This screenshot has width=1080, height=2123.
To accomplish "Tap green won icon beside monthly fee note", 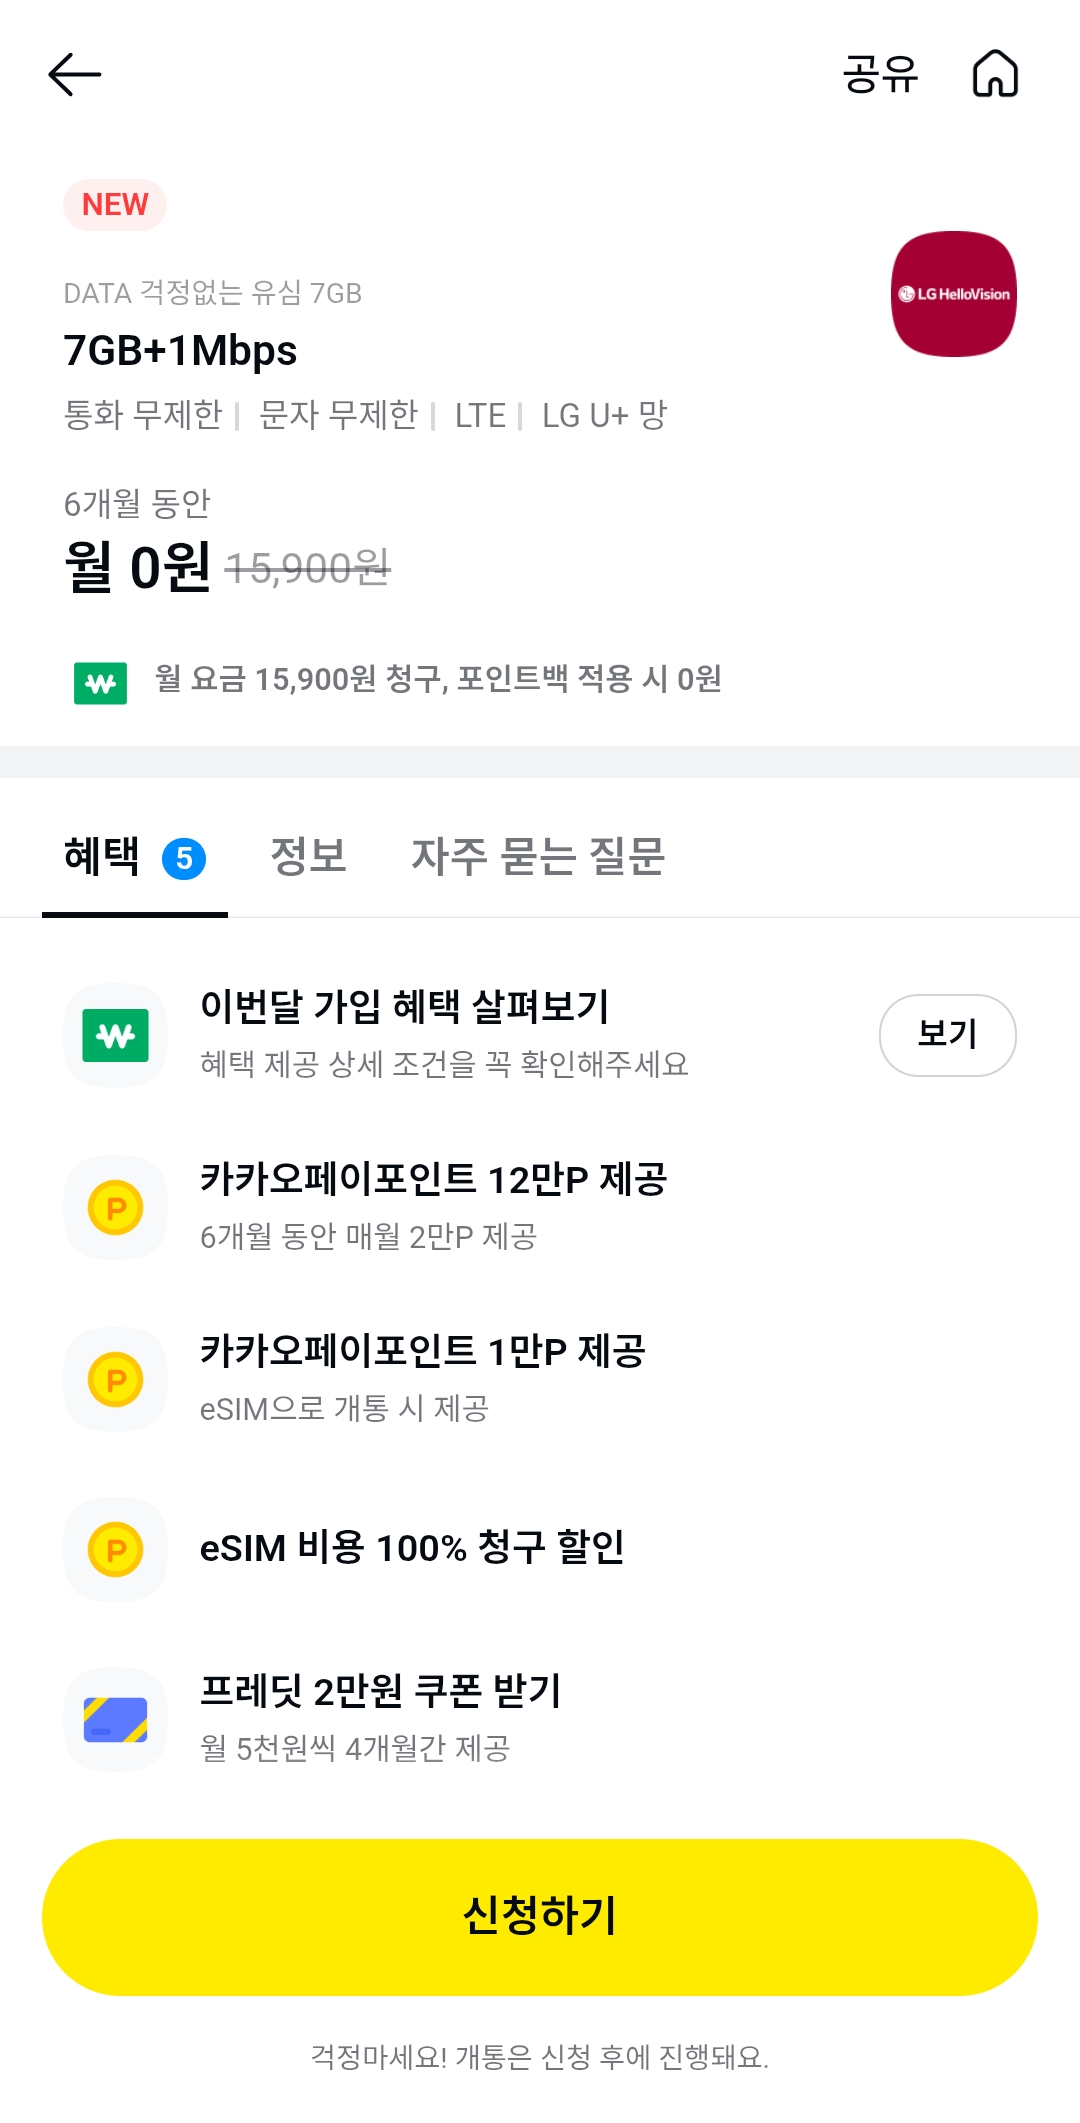I will point(100,683).
